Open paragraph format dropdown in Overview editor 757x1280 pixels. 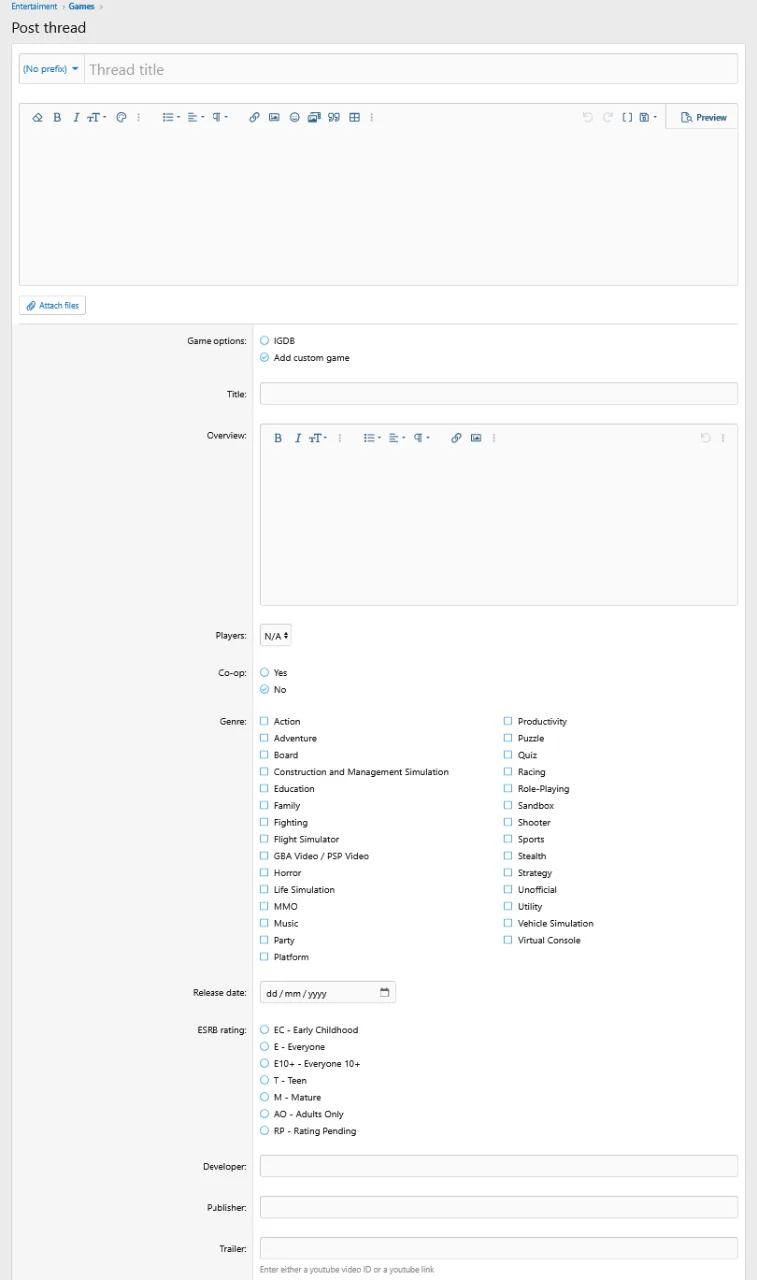coord(422,438)
